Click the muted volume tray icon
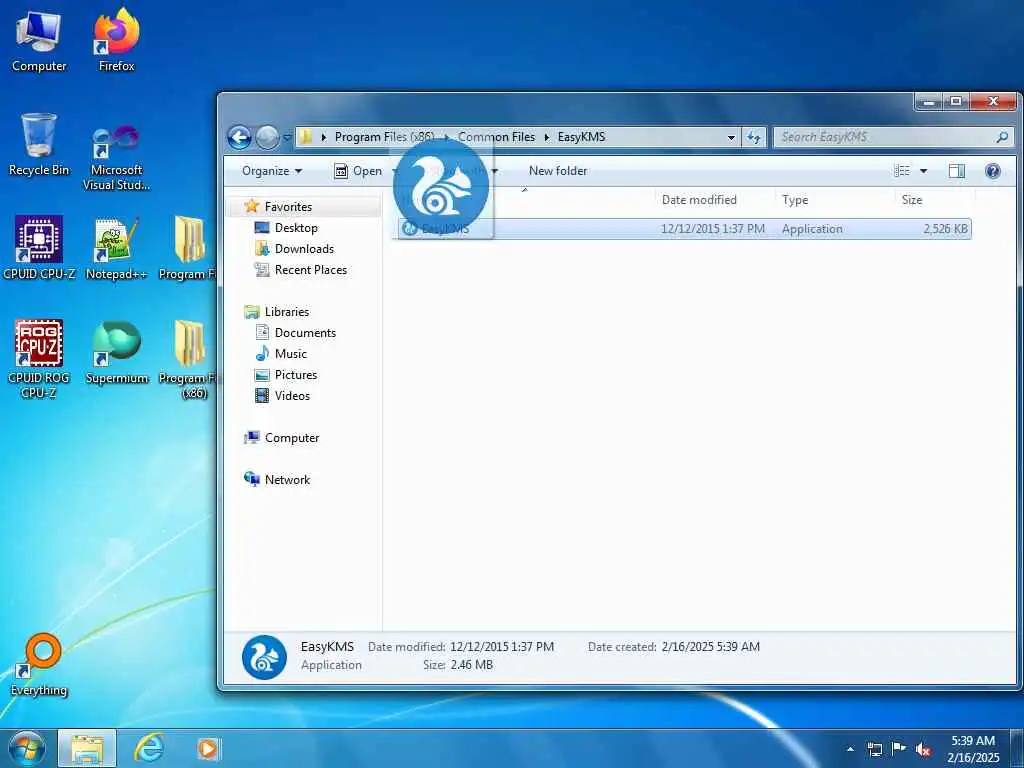 pos(923,749)
